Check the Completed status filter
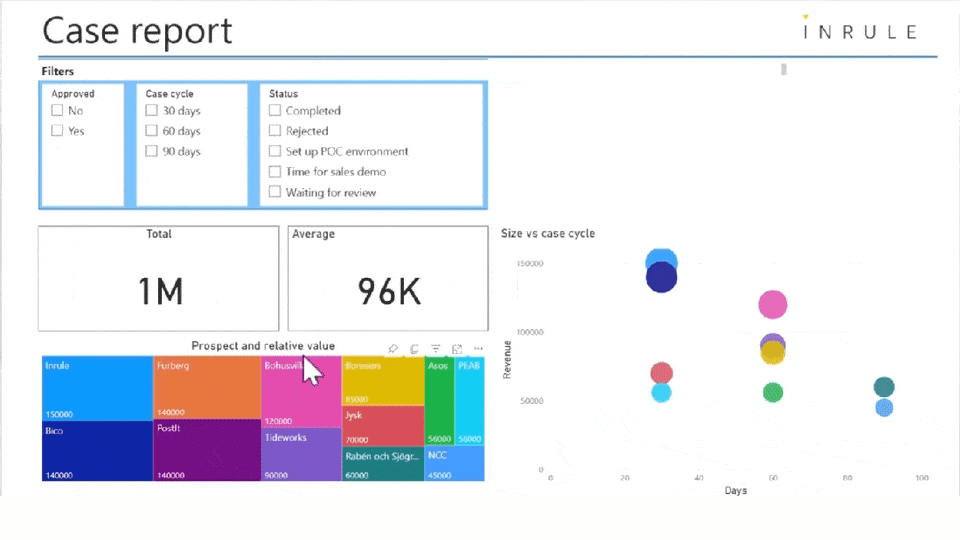 click(x=275, y=110)
